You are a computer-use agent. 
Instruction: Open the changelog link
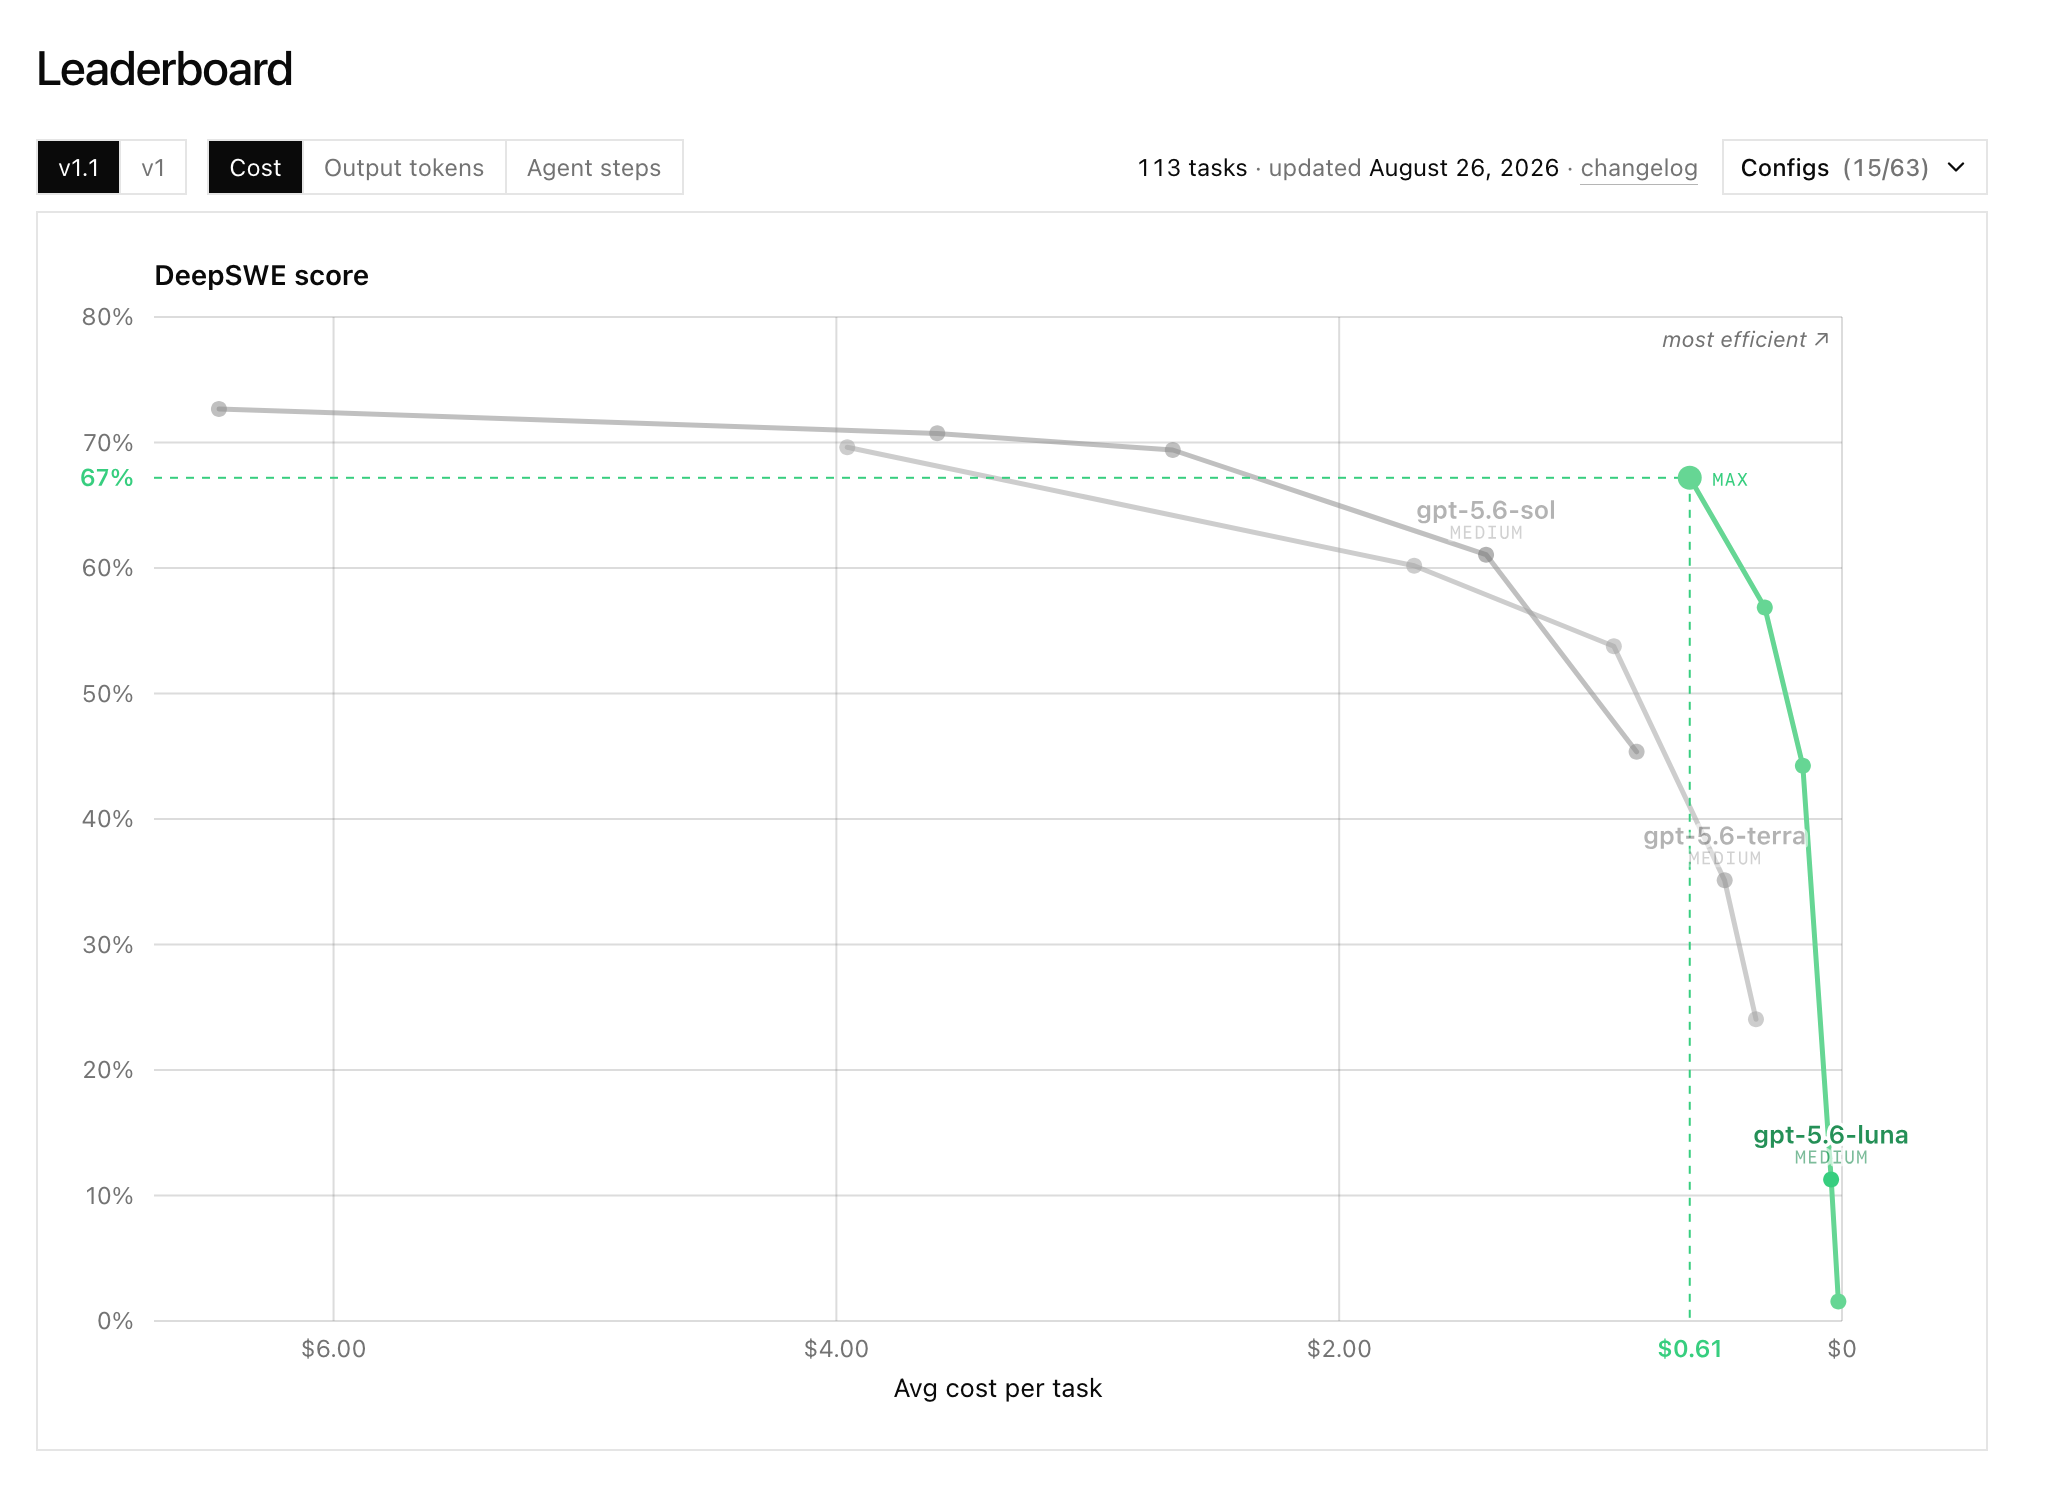pos(1639,168)
